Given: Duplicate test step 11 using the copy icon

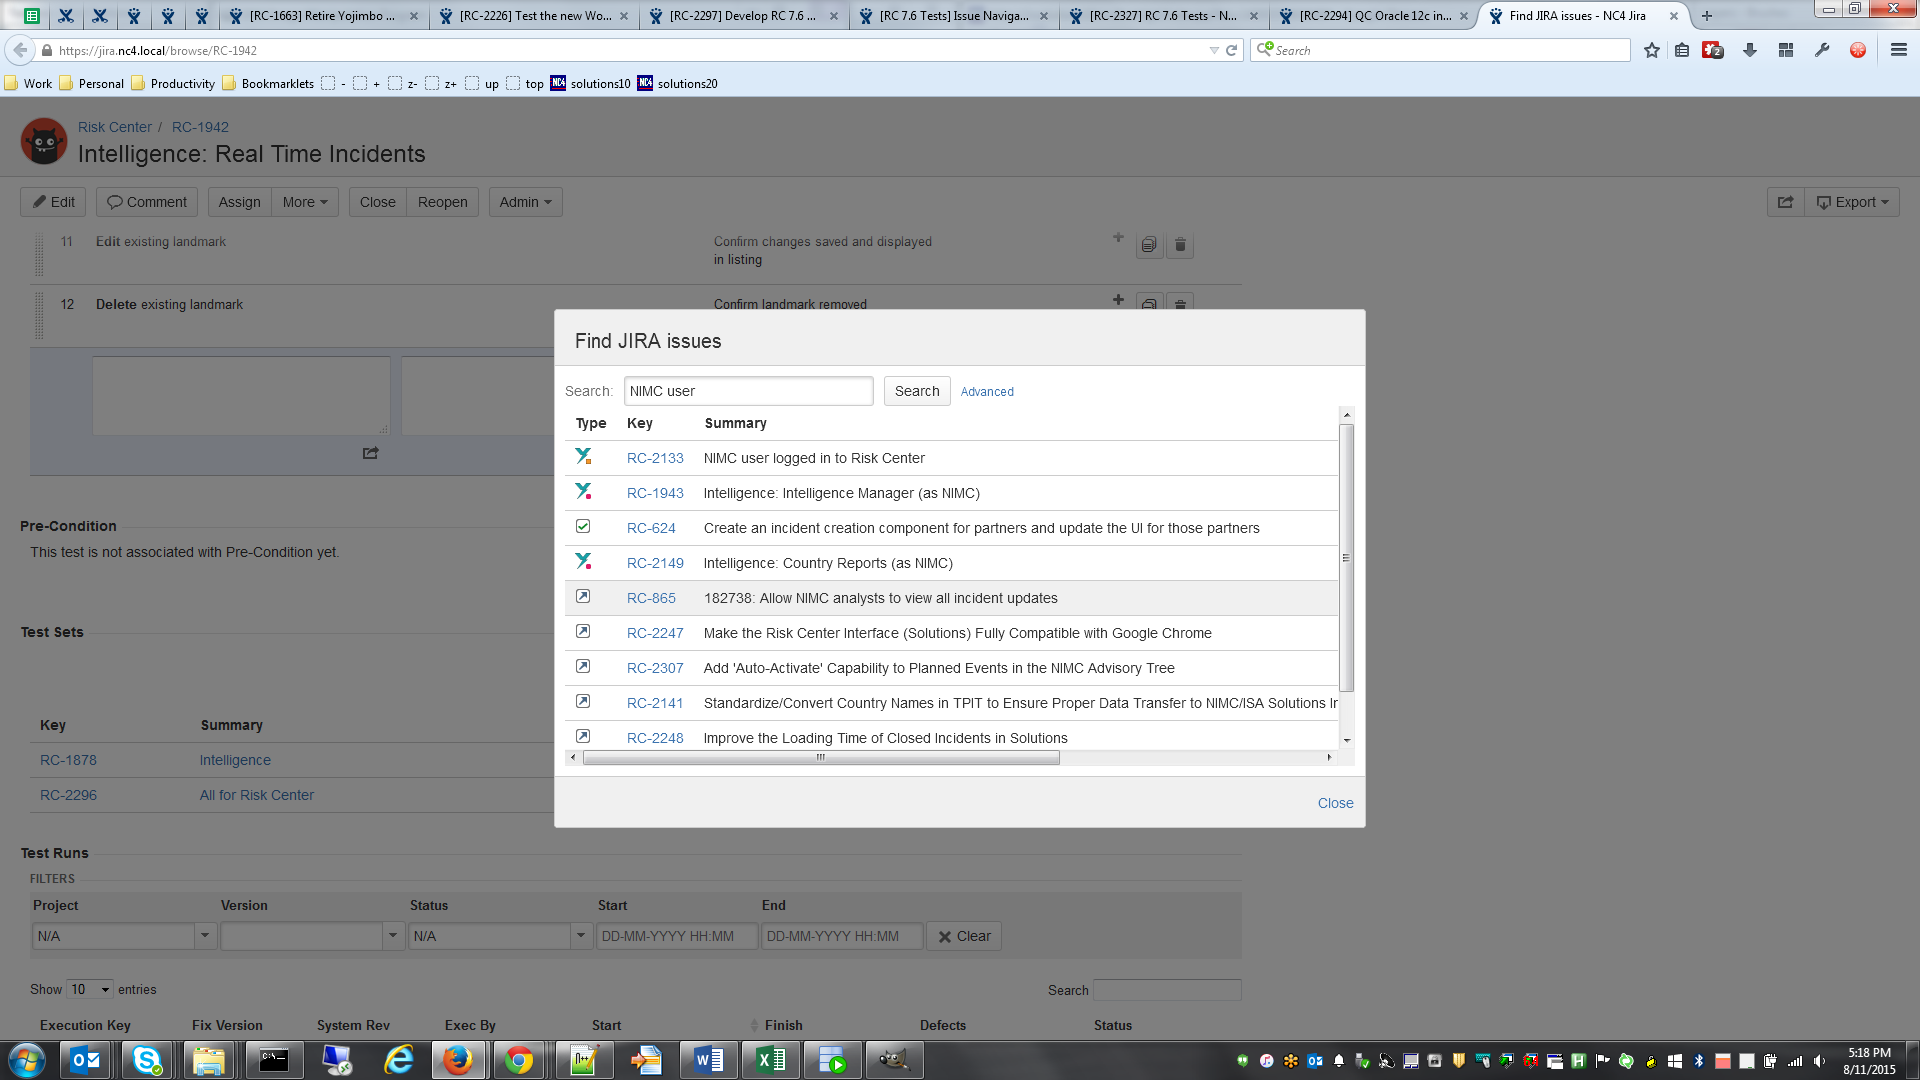Looking at the screenshot, I should click(1149, 244).
